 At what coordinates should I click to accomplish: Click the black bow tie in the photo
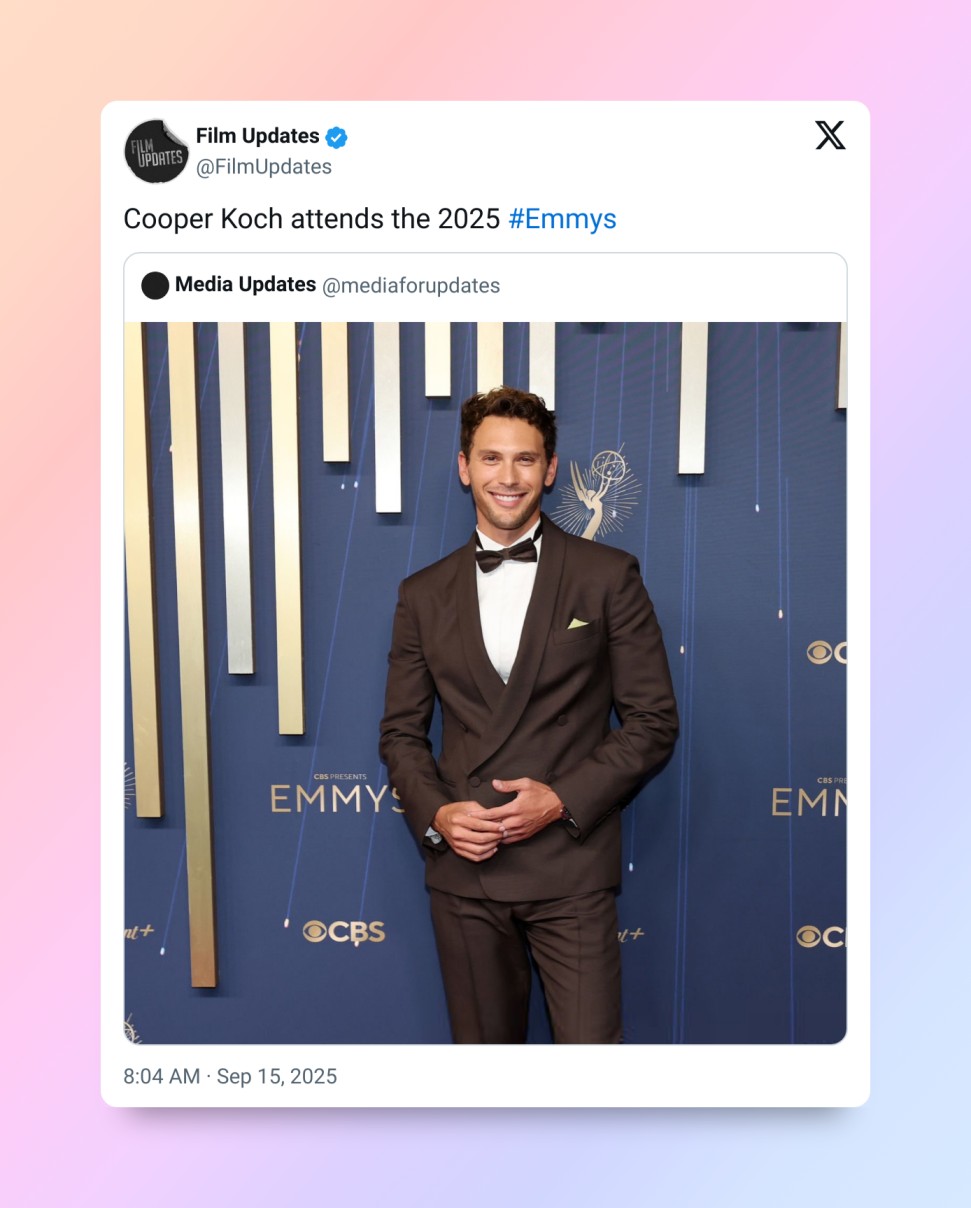(506, 553)
